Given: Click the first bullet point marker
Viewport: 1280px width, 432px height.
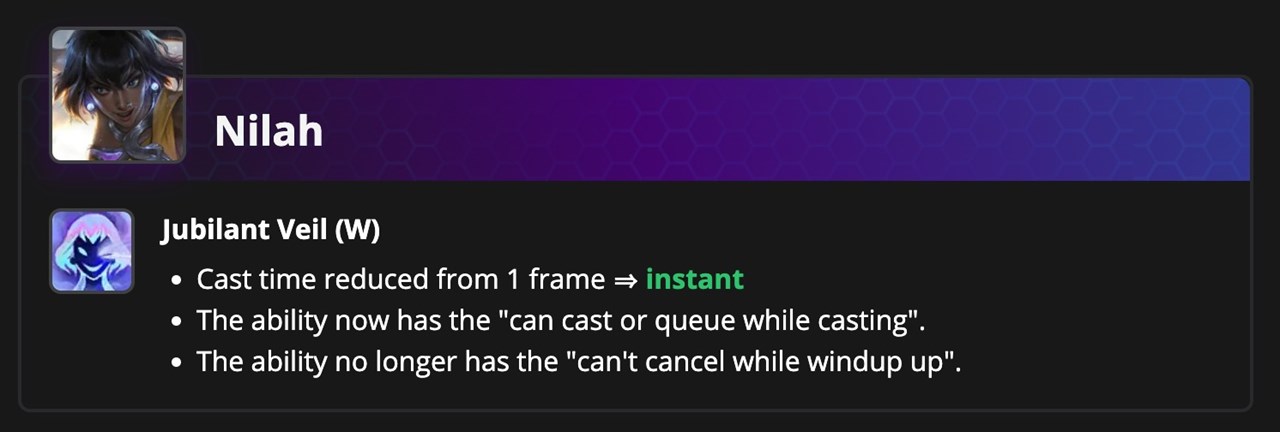Looking at the screenshot, I should click(x=177, y=281).
